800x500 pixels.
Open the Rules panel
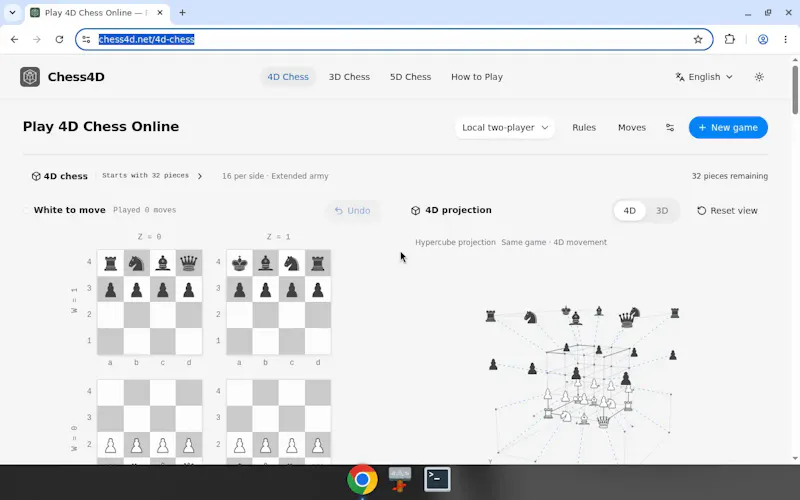coord(584,128)
